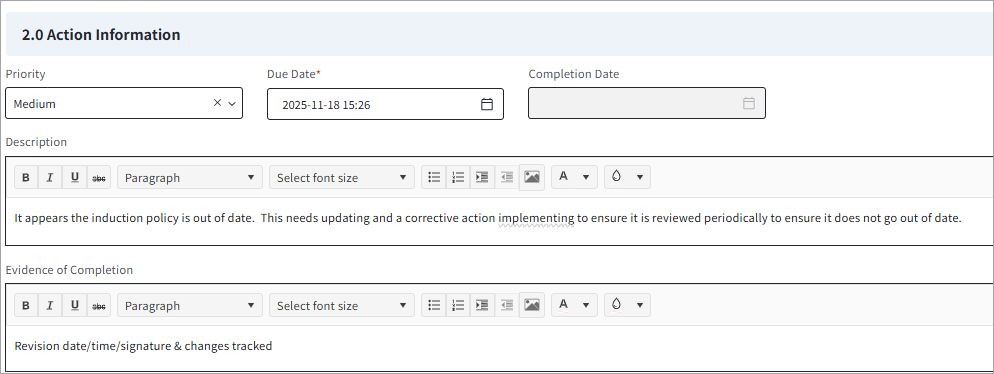Viewport: 994px width, 374px height.
Task: Click the 'Evidence of Completion' label
Action: click(x=69, y=270)
